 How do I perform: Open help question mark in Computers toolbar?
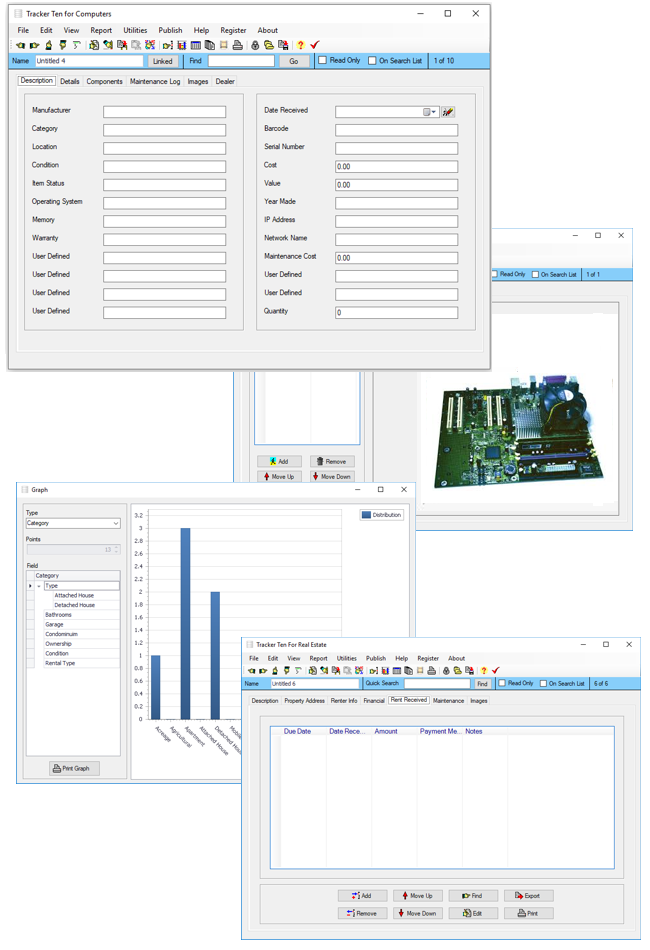pyautogui.click(x=300, y=45)
